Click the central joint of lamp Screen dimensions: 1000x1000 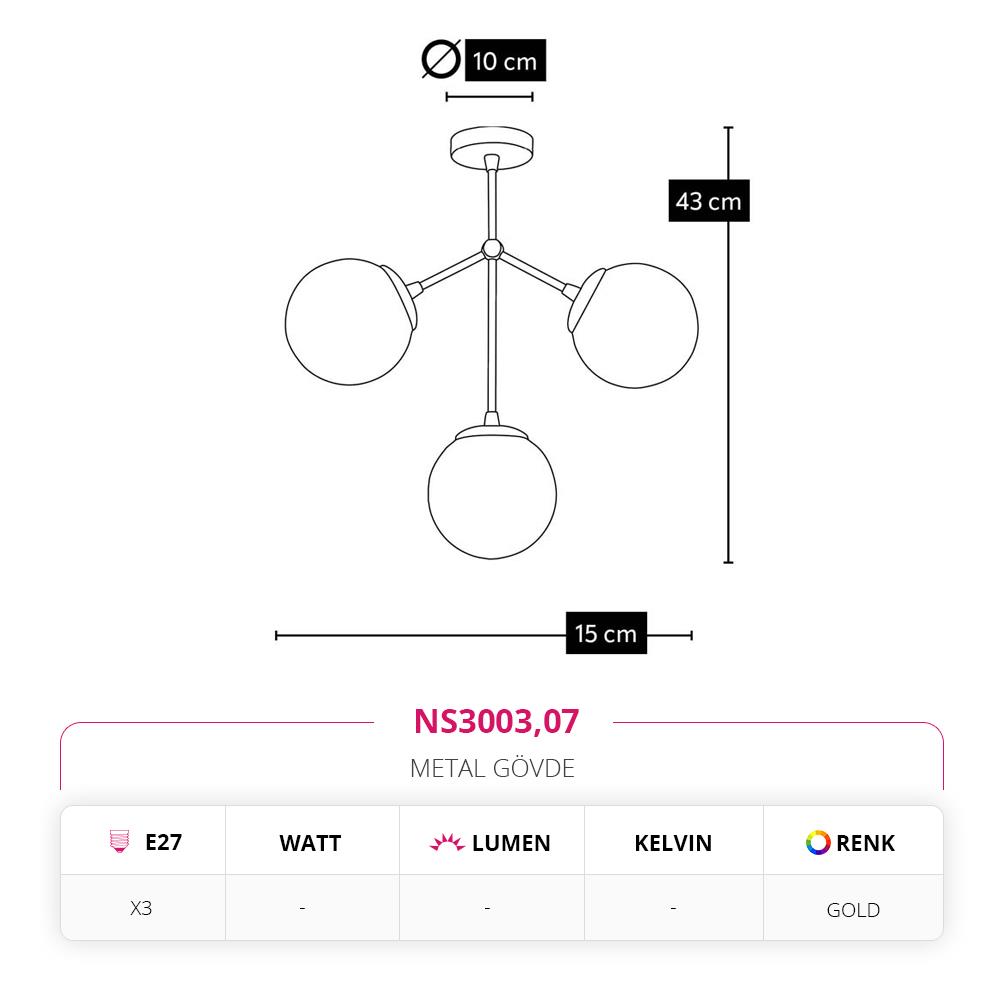[x=492, y=248]
